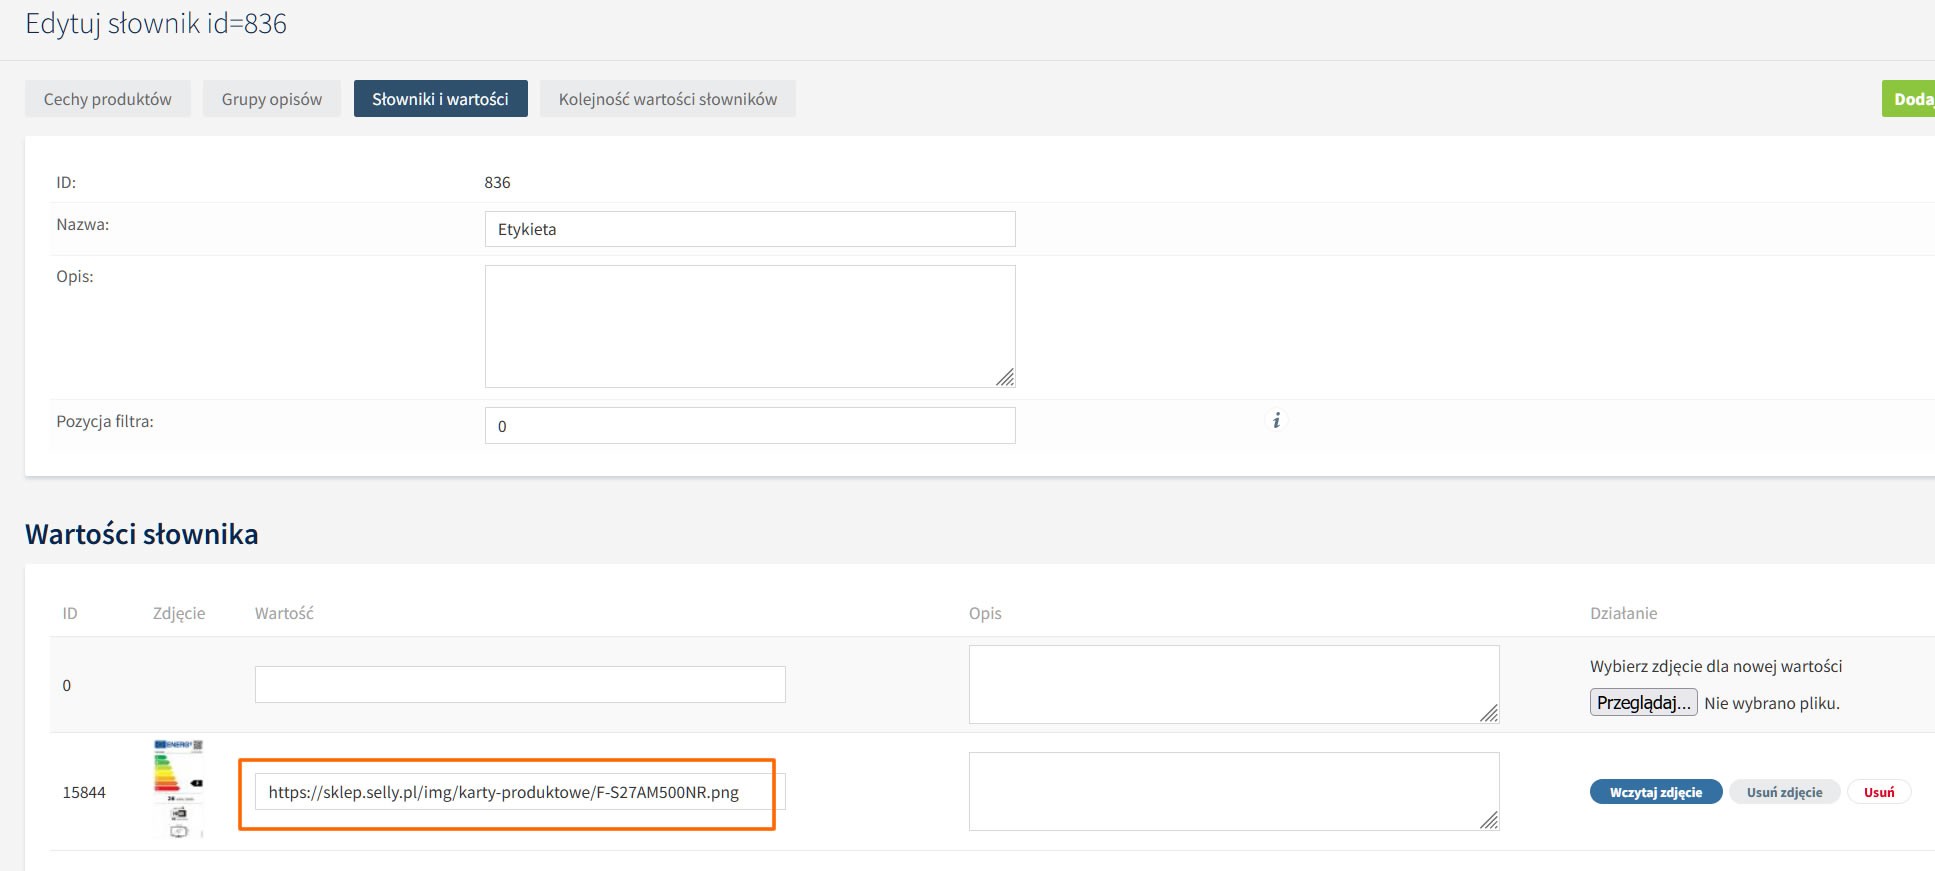Focus the Nazwa field containing Etykieta
1935x871 pixels.
(749, 229)
